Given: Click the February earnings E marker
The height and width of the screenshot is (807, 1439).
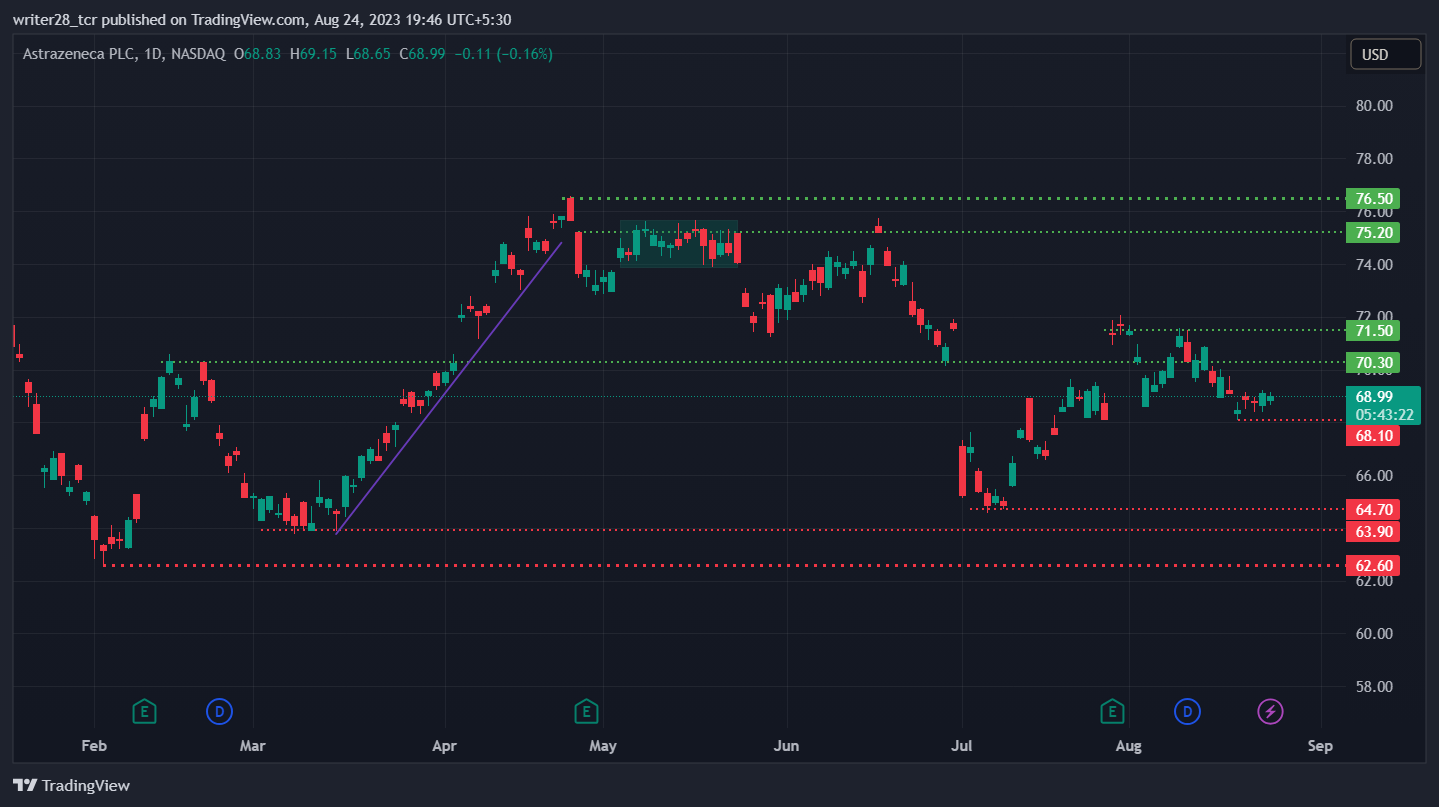Looking at the screenshot, I should pos(144,712).
